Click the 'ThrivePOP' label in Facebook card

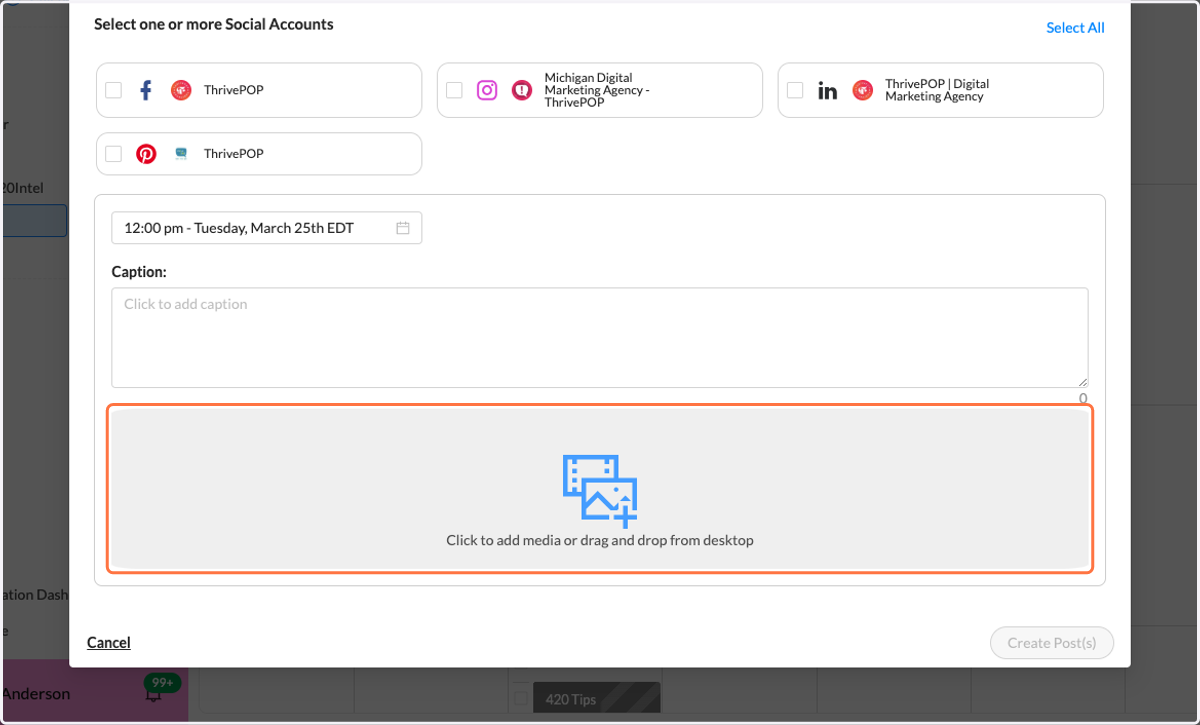point(234,90)
